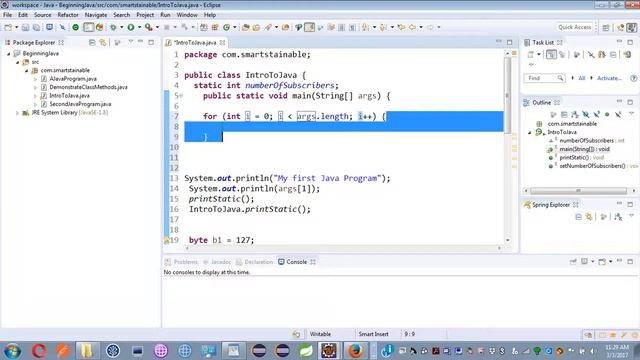Click the status bar icon left of Writable
Screen dimensions: 640x360
(x=296, y=334)
